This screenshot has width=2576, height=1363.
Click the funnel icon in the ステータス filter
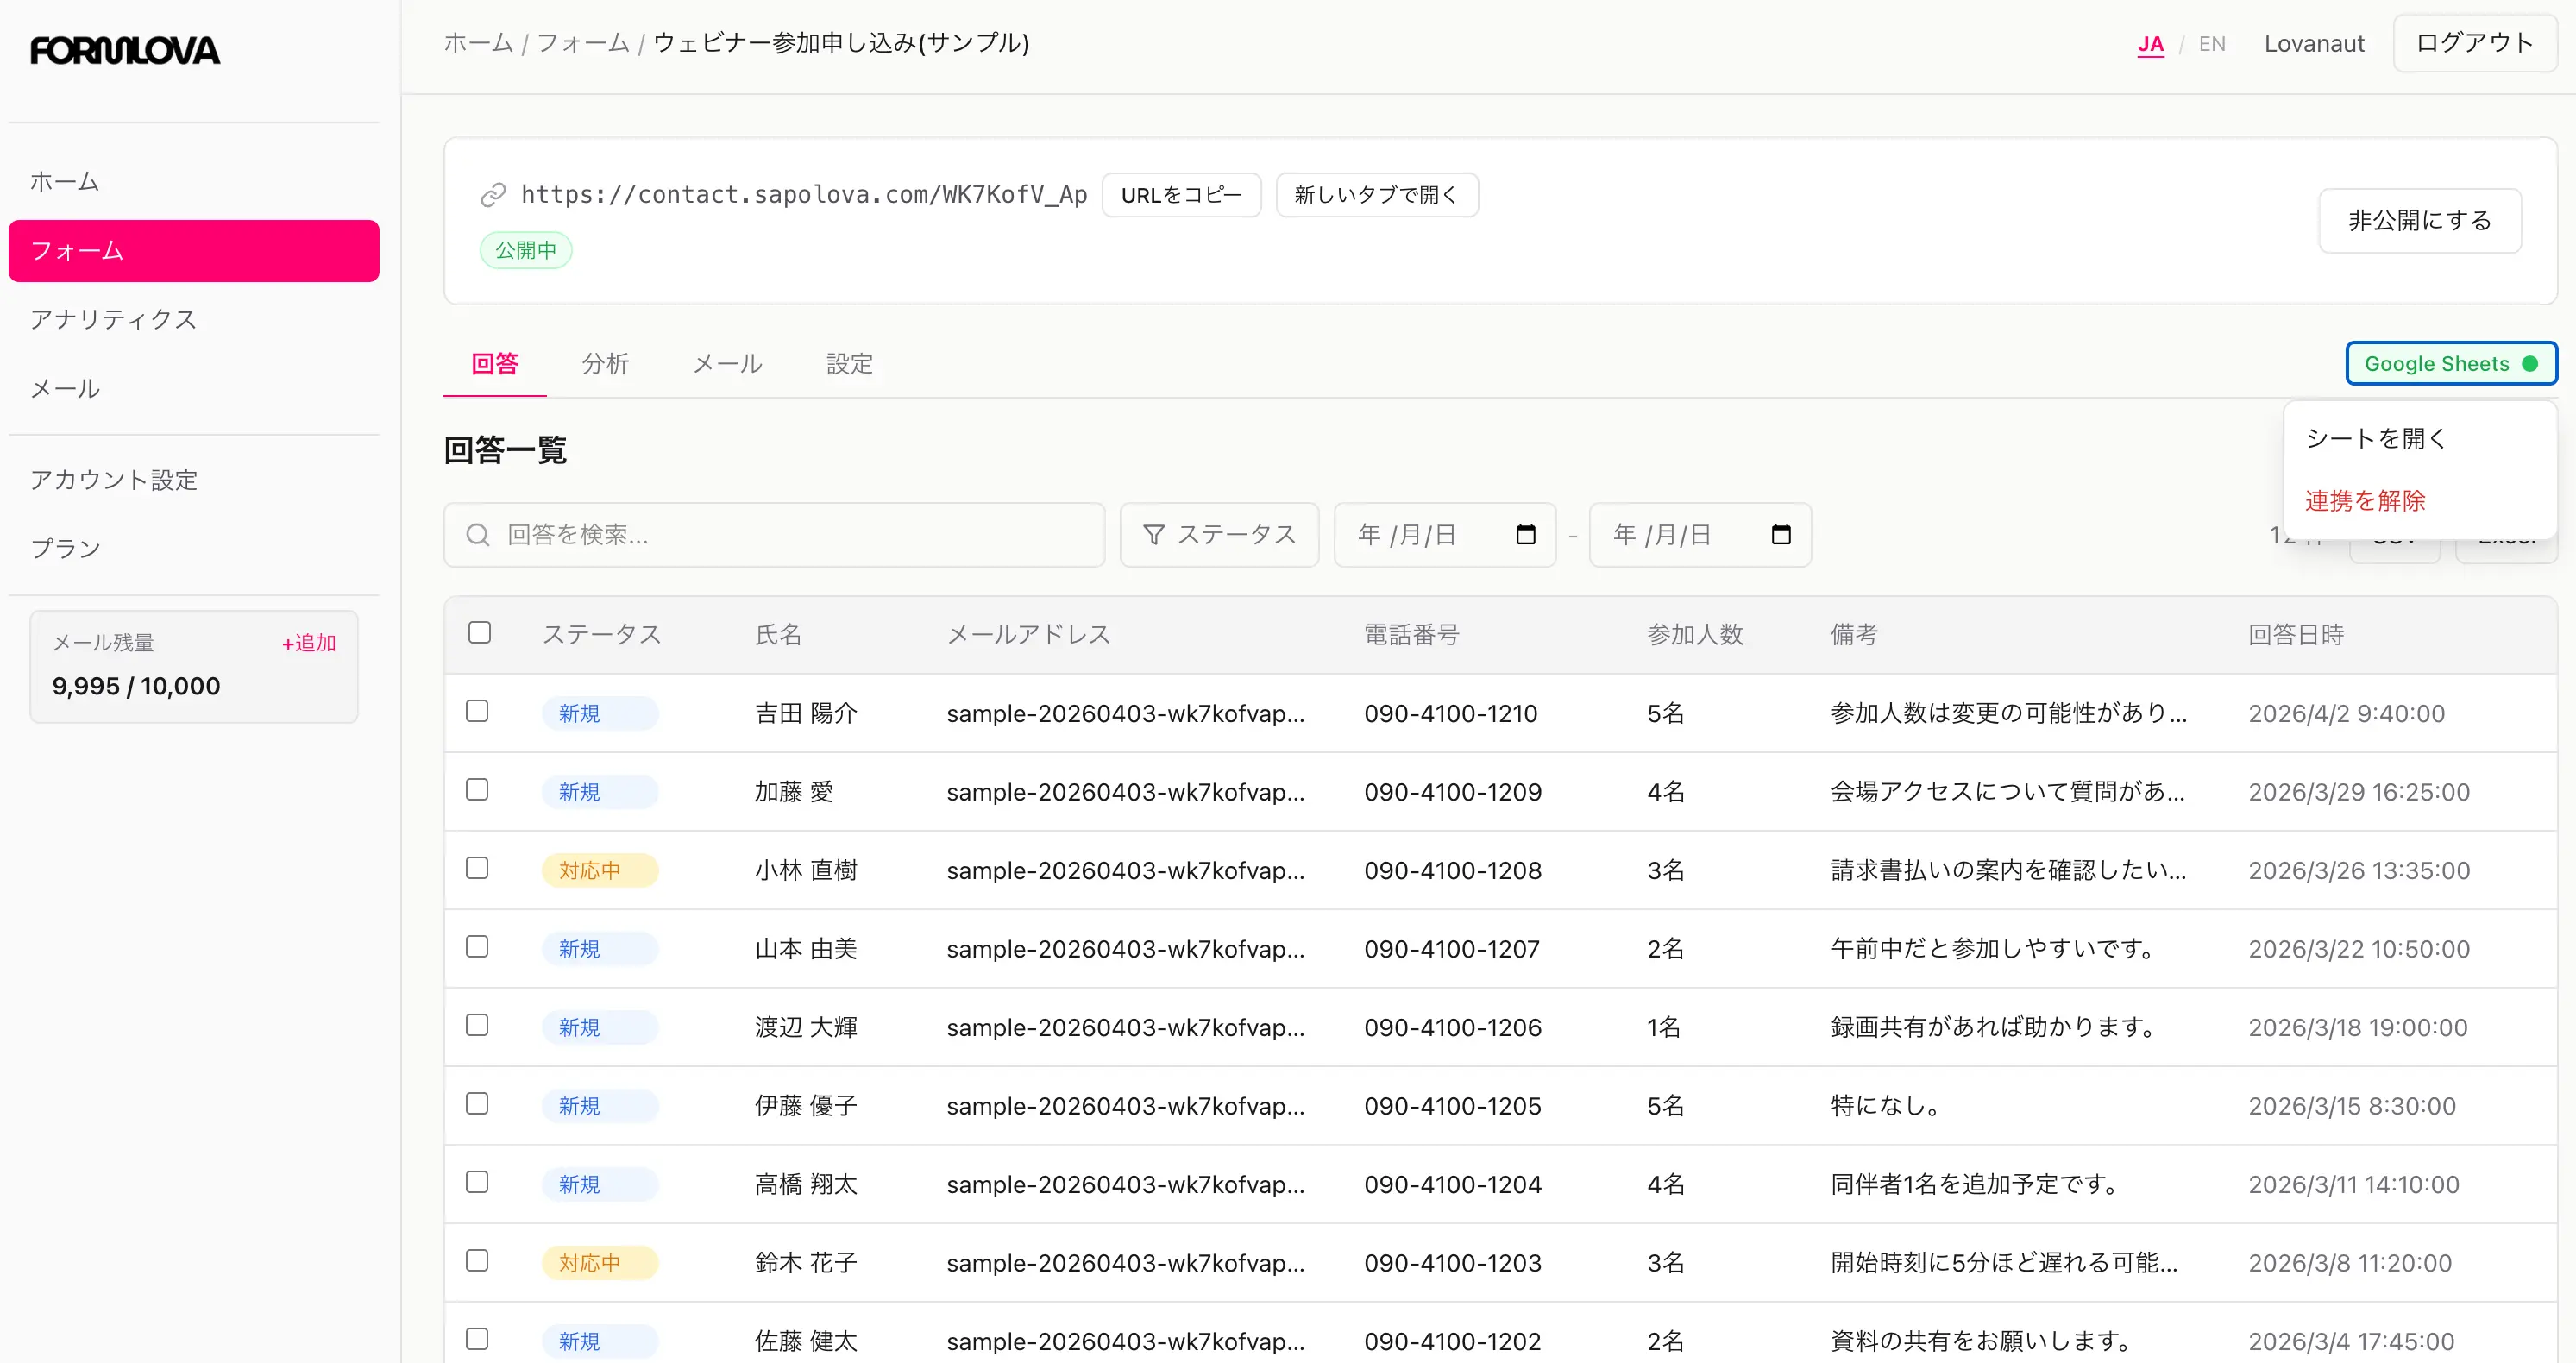pos(1155,534)
